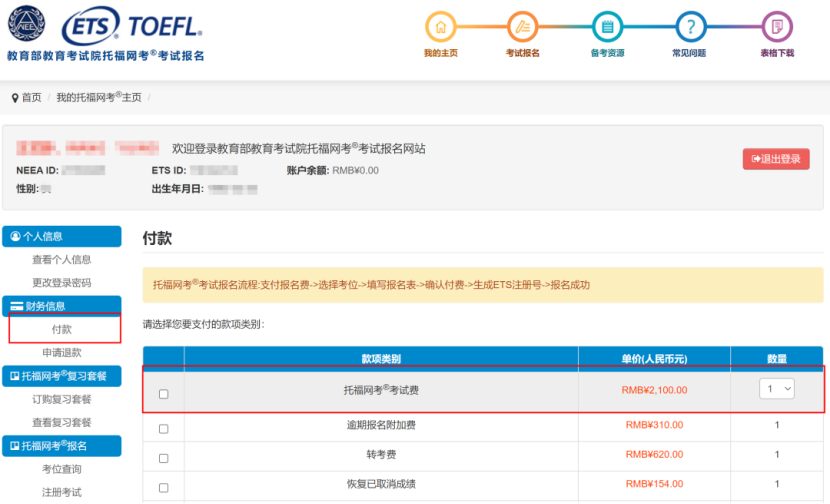The image size is (830, 504).
Task: Click the 账户余额 RMB¥0.00 value
Action: [x=355, y=170]
